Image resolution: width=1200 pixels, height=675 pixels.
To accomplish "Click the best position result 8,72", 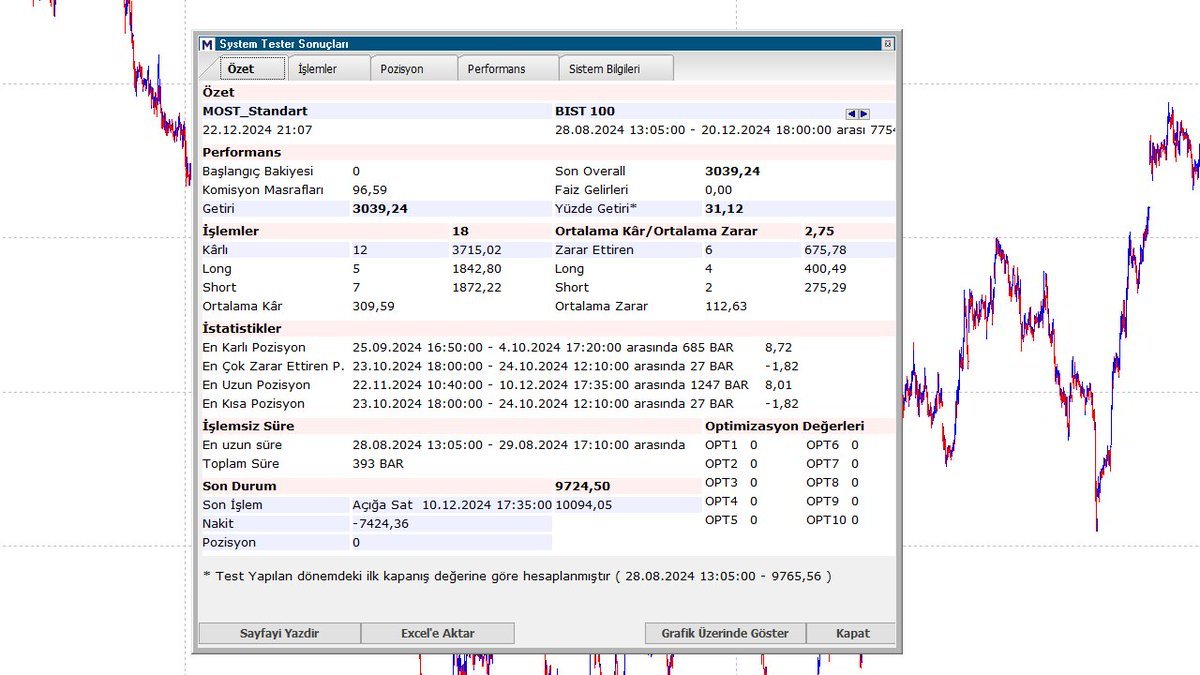I will (777, 348).
